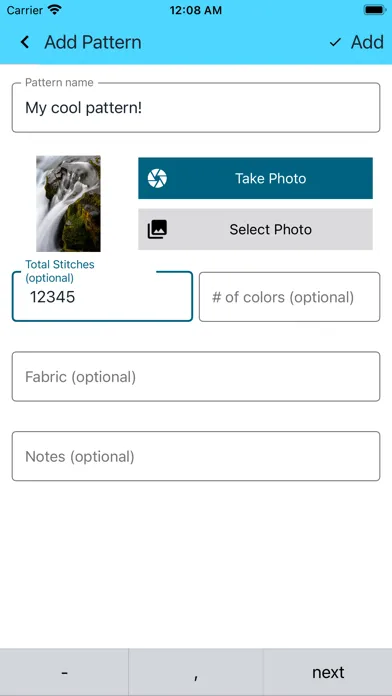Tap the Notes optional field
The width and height of the screenshot is (392, 696).
pyautogui.click(x=196, y=456)
